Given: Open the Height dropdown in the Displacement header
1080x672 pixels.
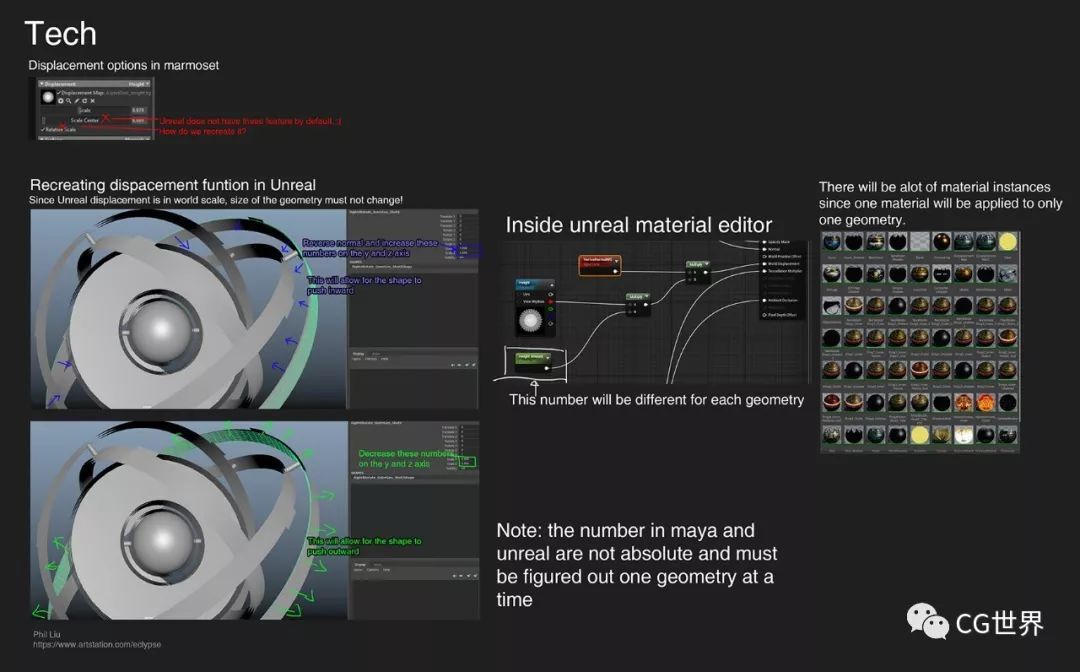Looking at the screenshot, I should (x=139, y=84).
